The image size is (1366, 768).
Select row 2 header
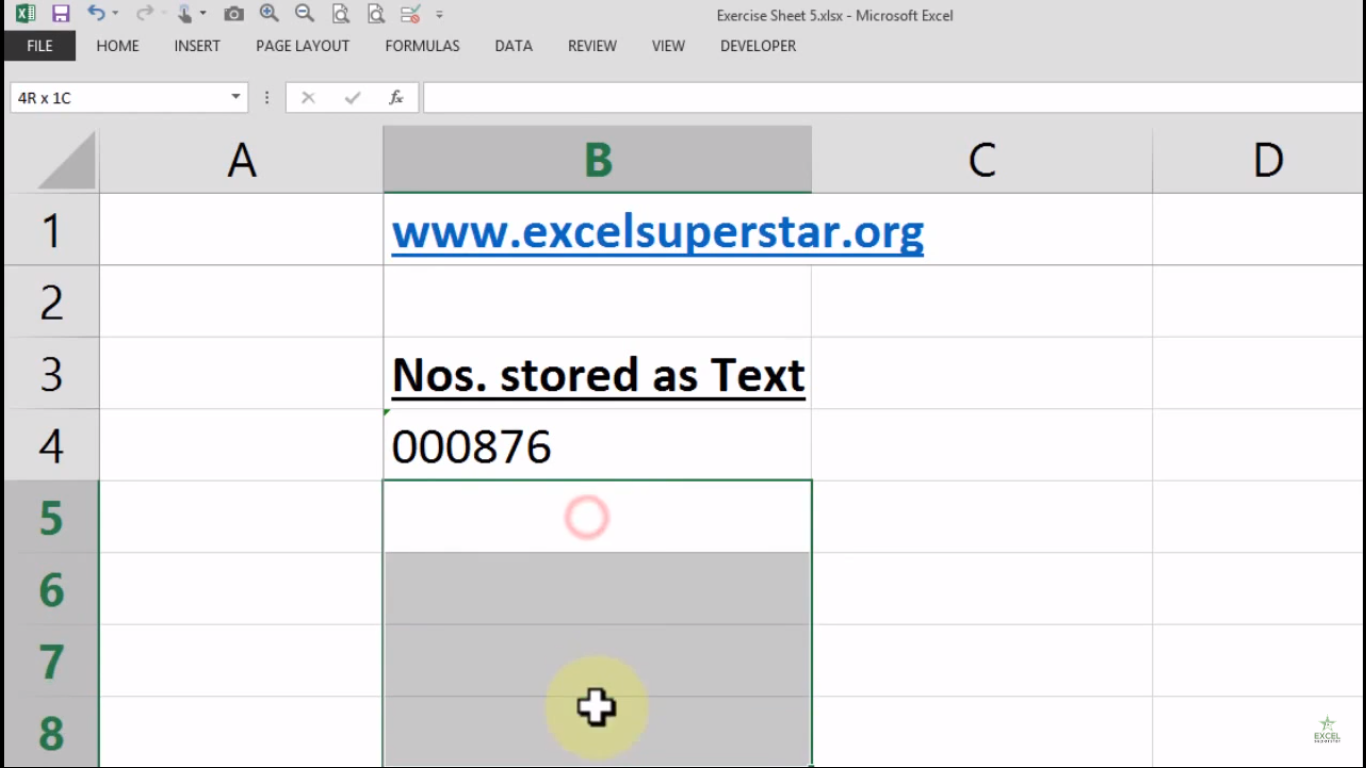51,302
